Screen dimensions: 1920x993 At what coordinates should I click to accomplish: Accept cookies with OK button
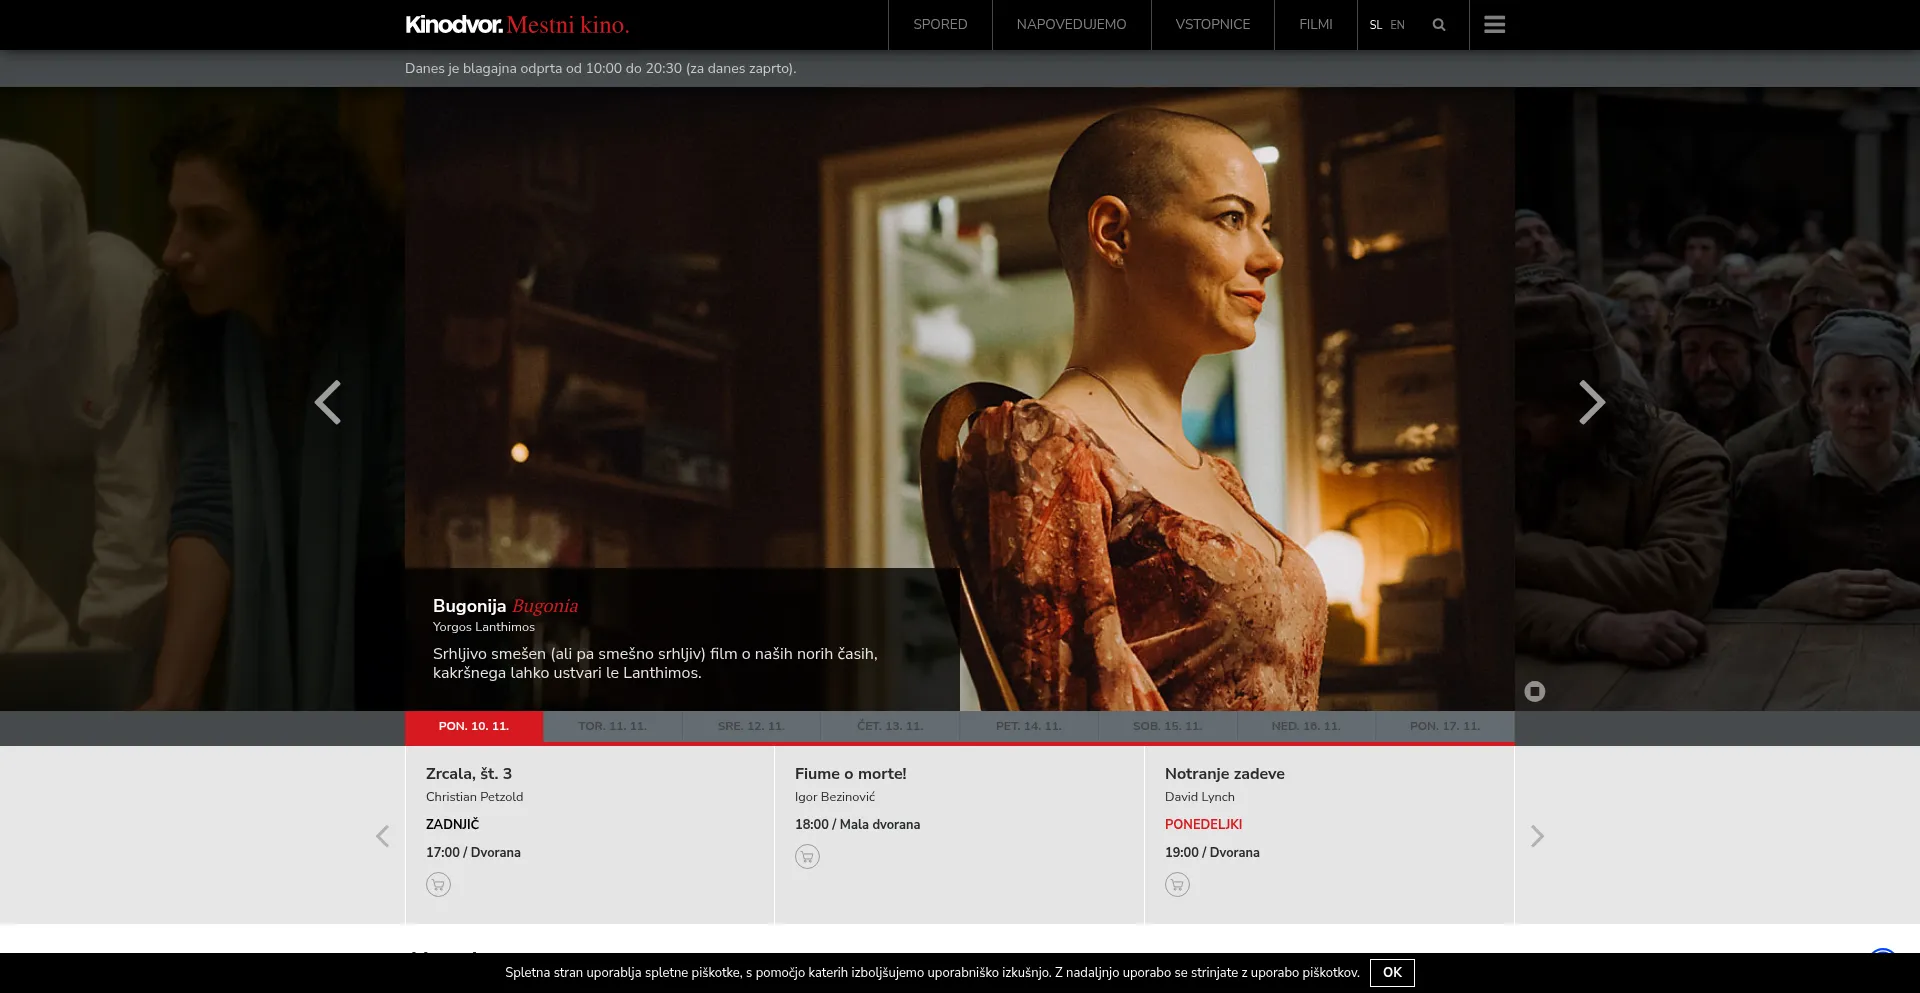1391,972
